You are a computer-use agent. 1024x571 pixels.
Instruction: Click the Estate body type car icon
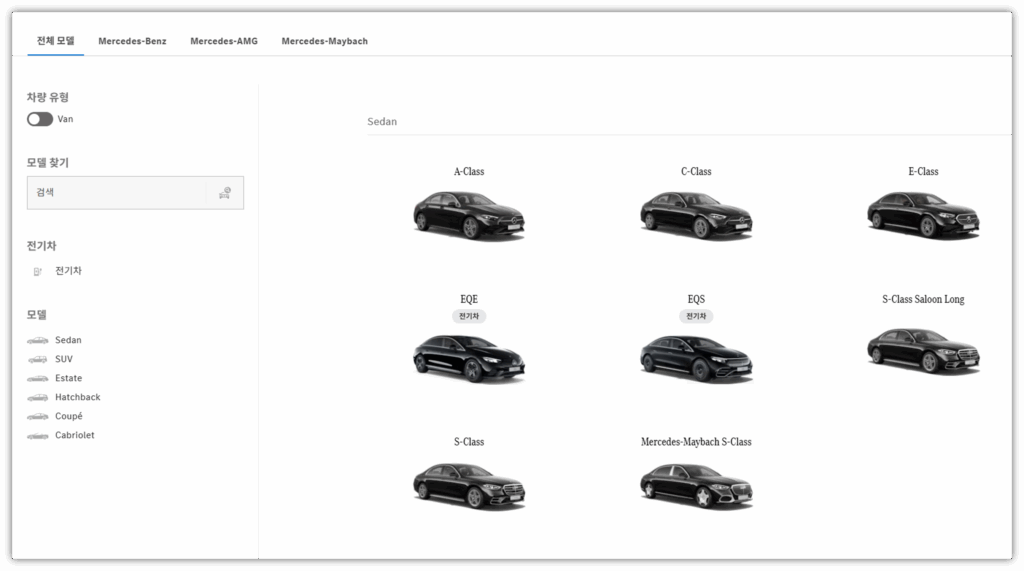tap(37, 379)
